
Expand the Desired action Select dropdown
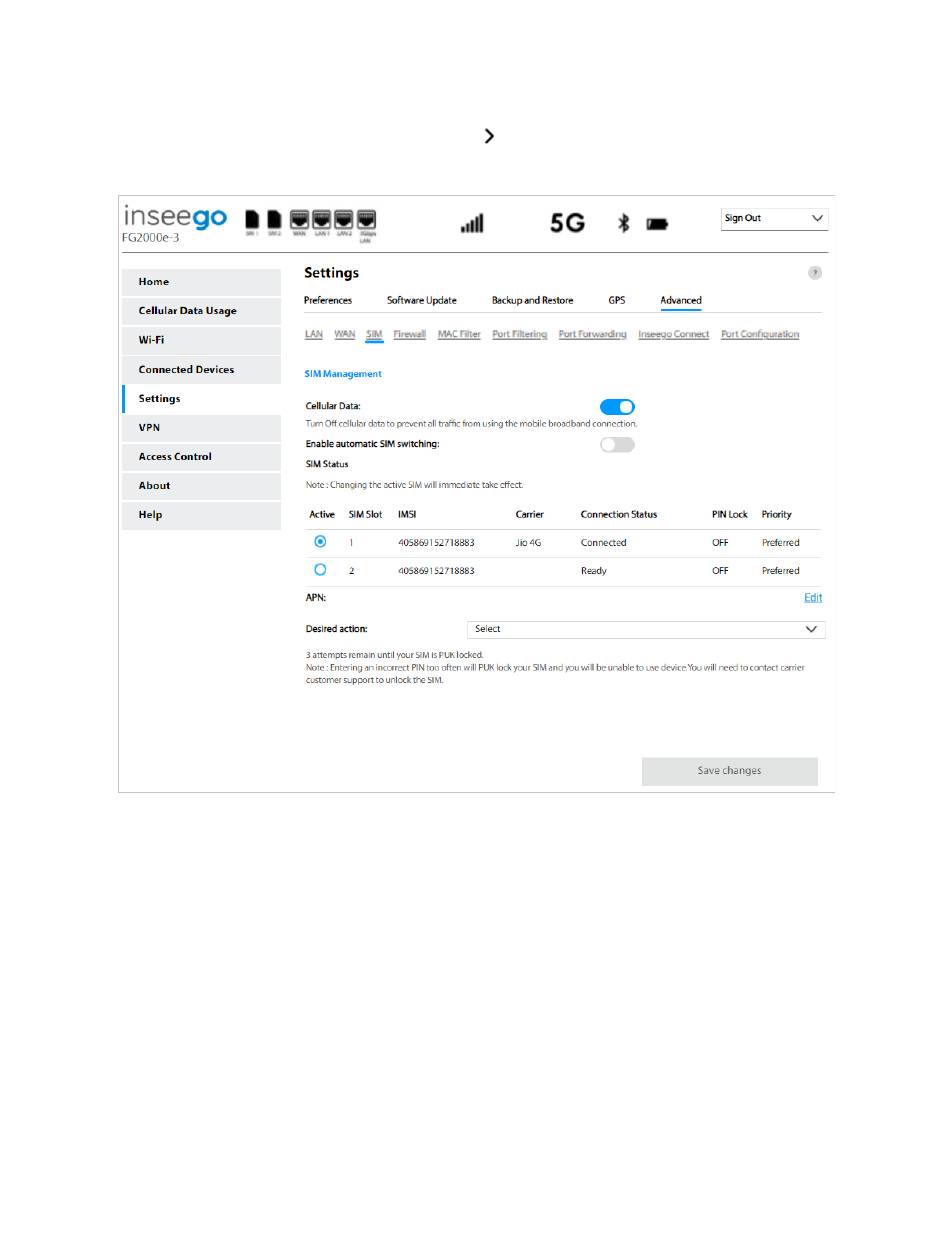tap(646, 629)
